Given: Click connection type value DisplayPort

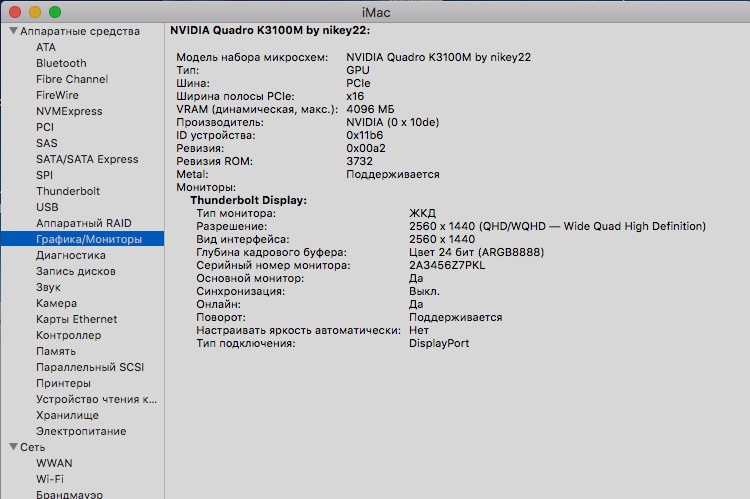Looking at the screenshot, I should pos(439,343).
